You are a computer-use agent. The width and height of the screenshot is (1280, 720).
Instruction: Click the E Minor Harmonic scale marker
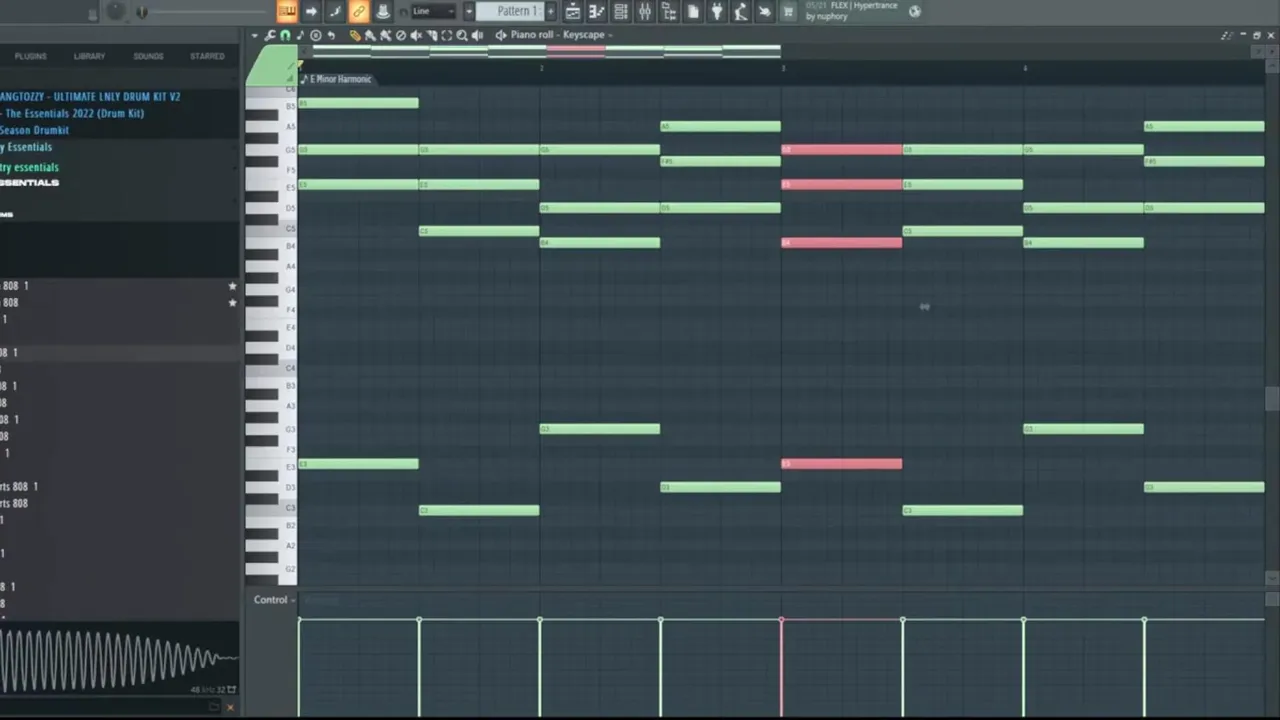(x=336, y=79)
